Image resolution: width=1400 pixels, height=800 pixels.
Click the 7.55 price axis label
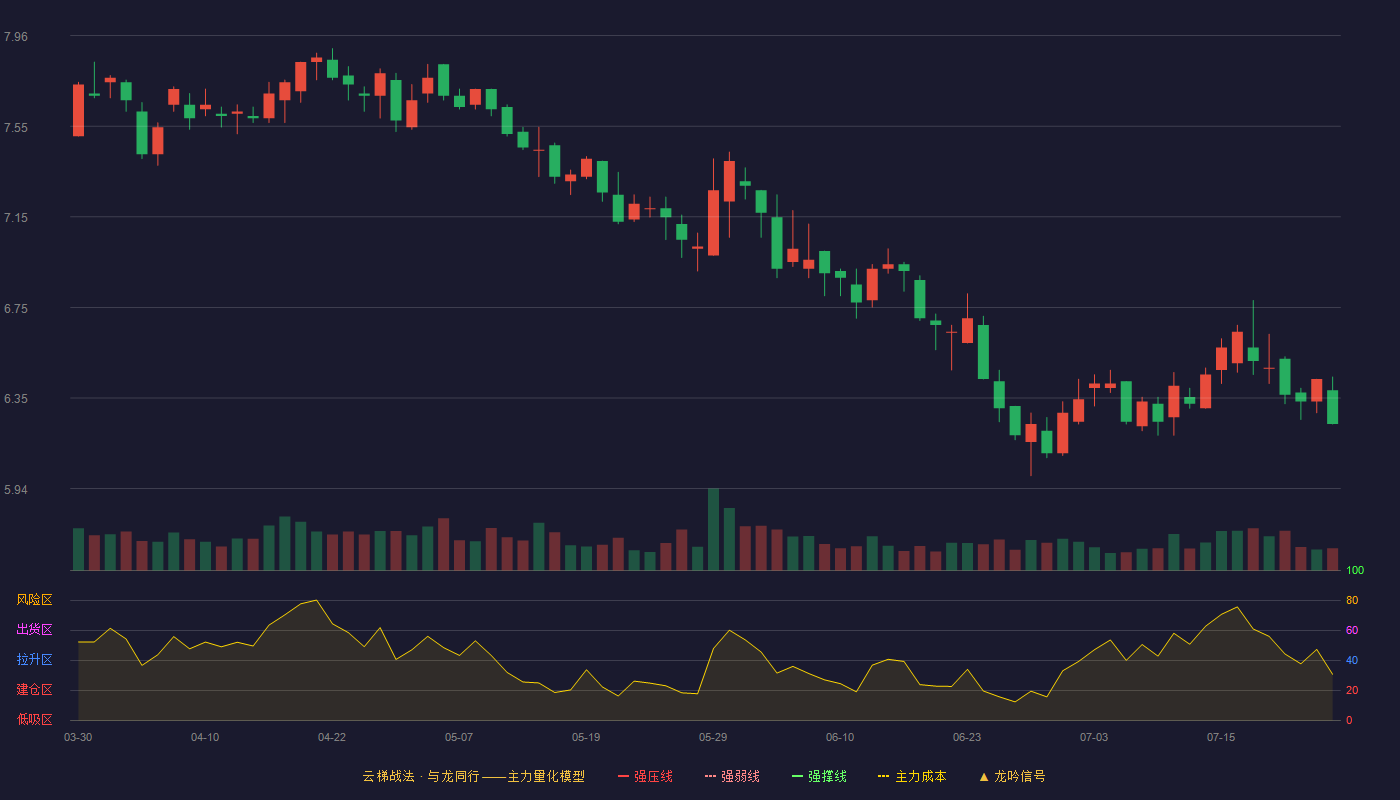(16, 128)
